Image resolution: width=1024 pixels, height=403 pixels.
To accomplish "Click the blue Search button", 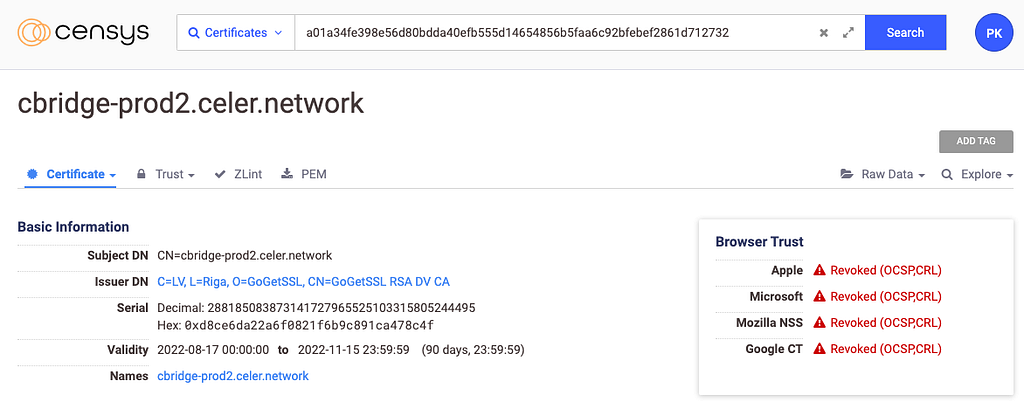I will pyautogui.click(x=905, y=33).
